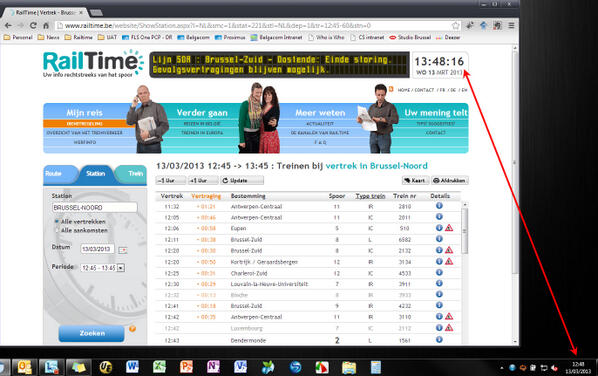The image size is (598, 376).
Task: Open the Chrome menu icon
Action: point(511,26)
